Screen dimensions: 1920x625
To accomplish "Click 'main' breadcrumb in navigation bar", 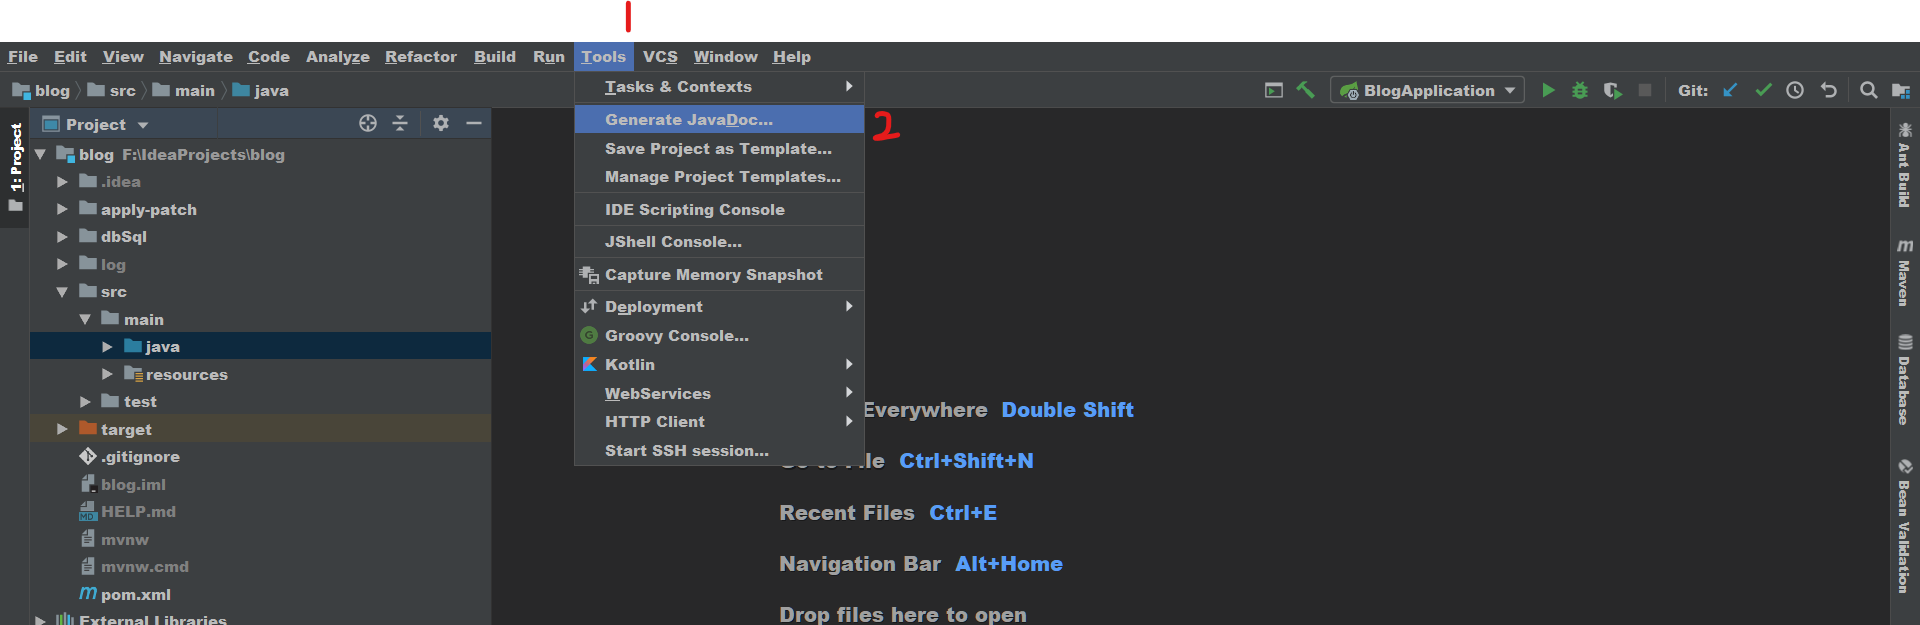I will 183,91.
